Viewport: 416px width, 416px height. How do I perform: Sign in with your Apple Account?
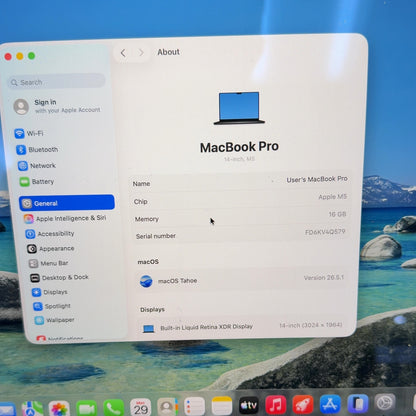tap(57, 106)
